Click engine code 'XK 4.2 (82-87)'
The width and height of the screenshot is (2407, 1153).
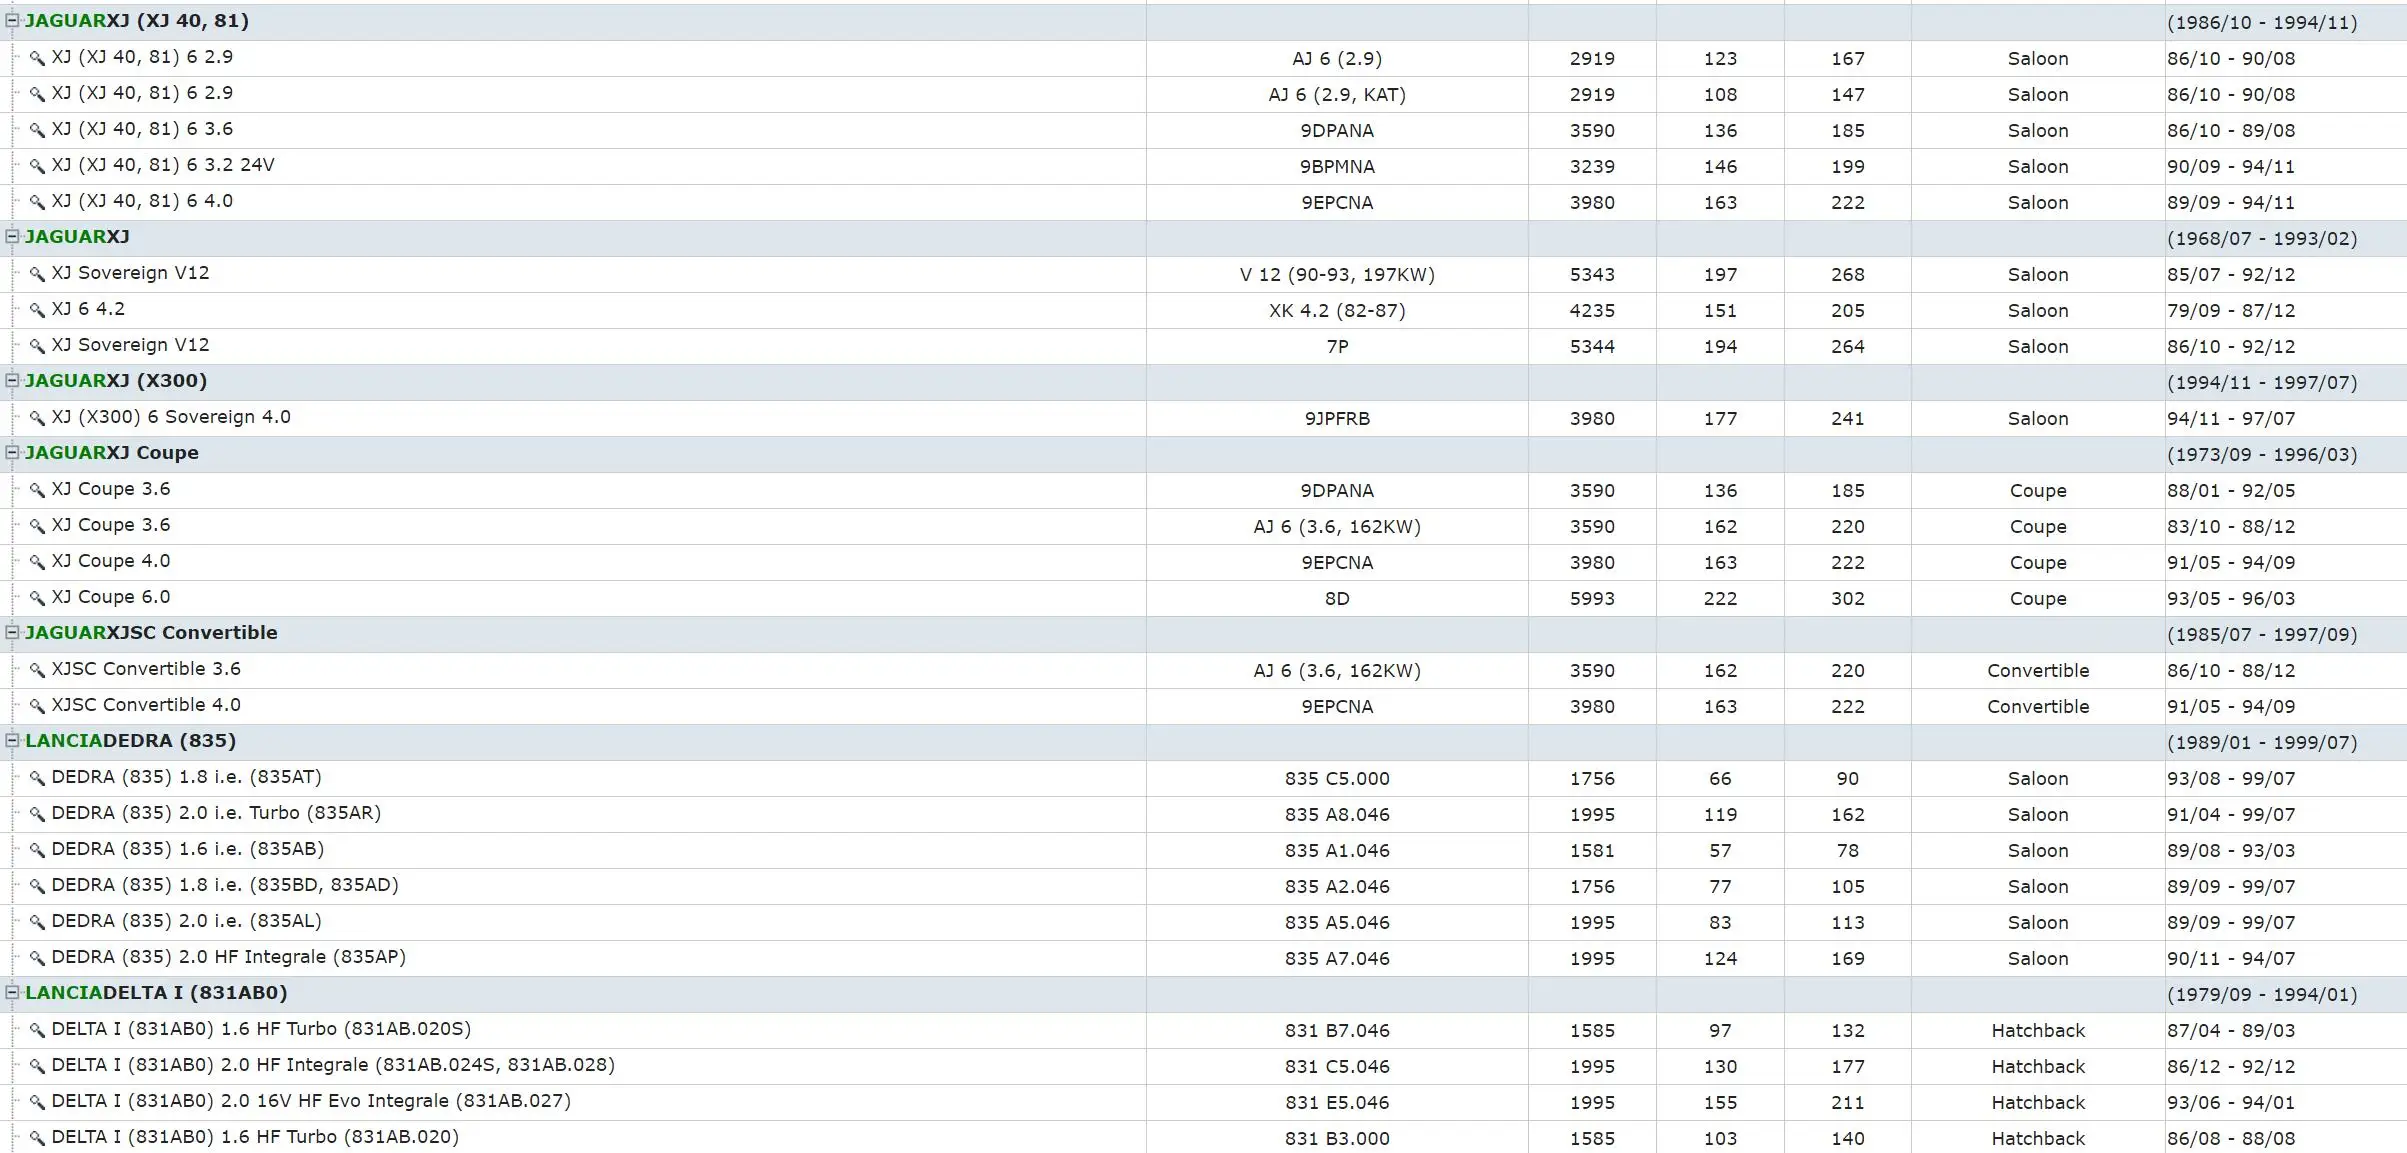(x=1337, y=311)
